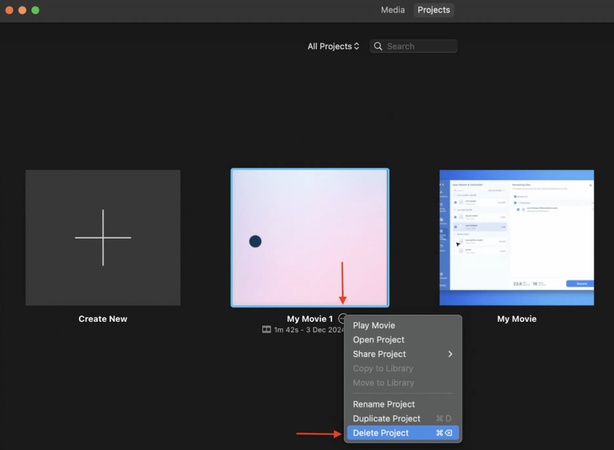
Task: Open the Share Project submenu
Action: pyautogui.click(x=403, y=354)
